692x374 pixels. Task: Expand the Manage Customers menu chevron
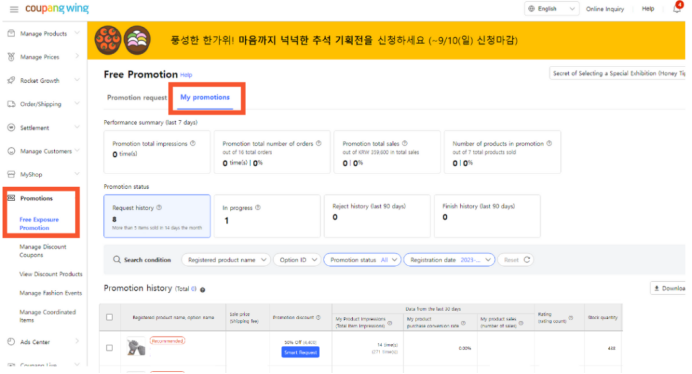[77, 151]
